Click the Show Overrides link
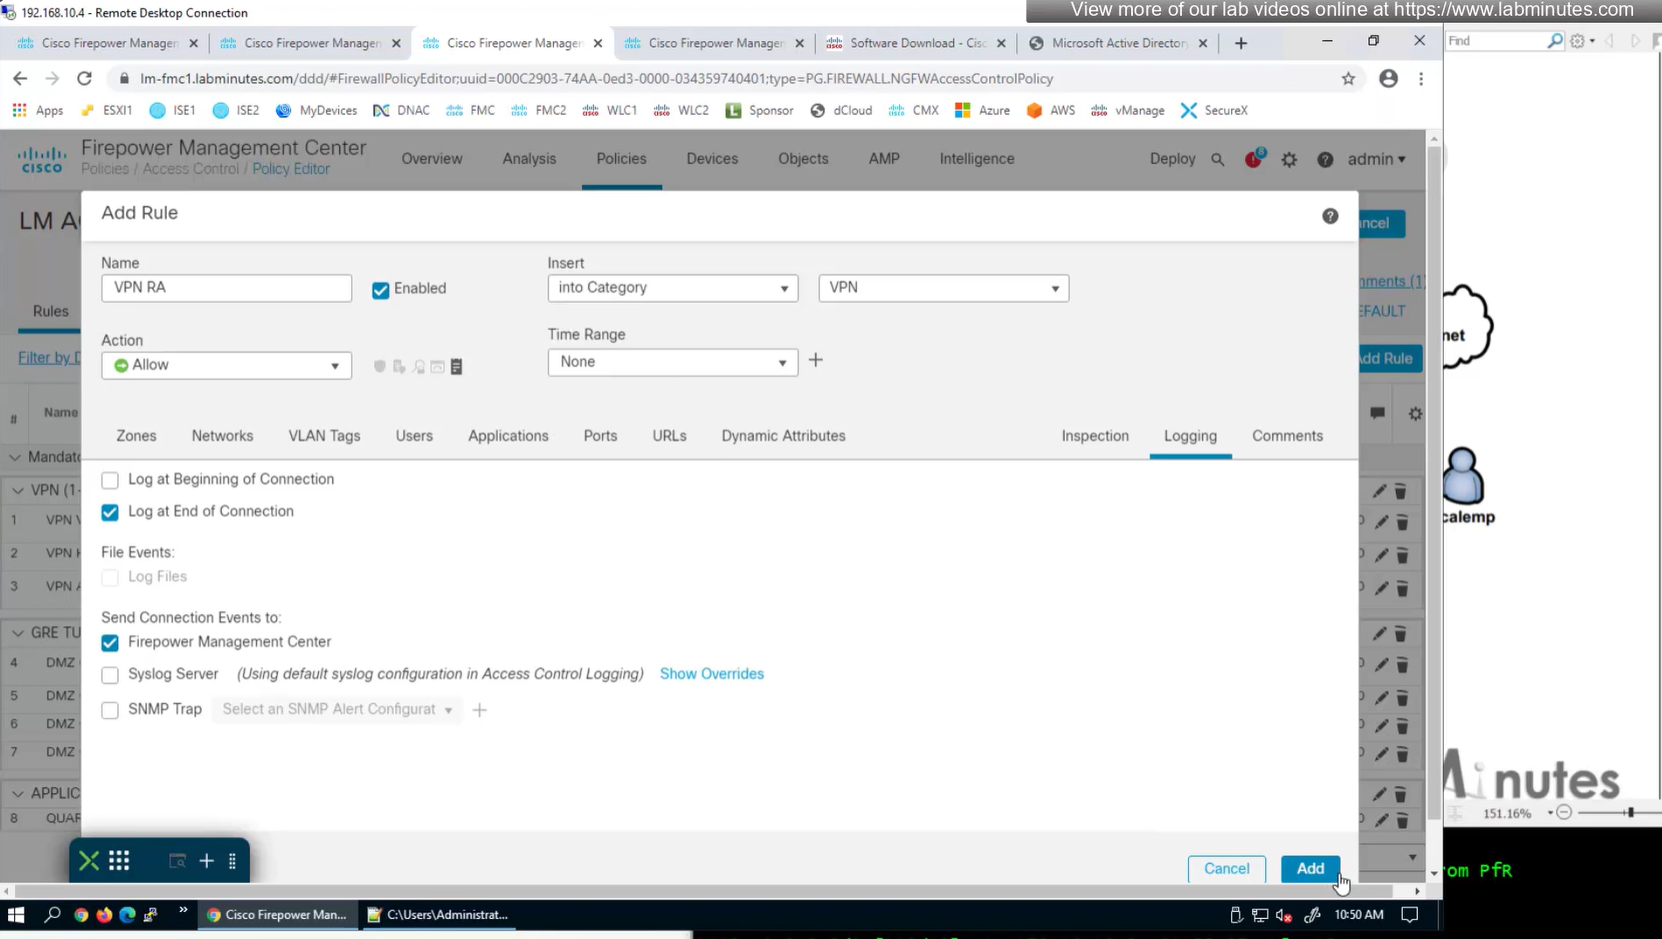 711,674
